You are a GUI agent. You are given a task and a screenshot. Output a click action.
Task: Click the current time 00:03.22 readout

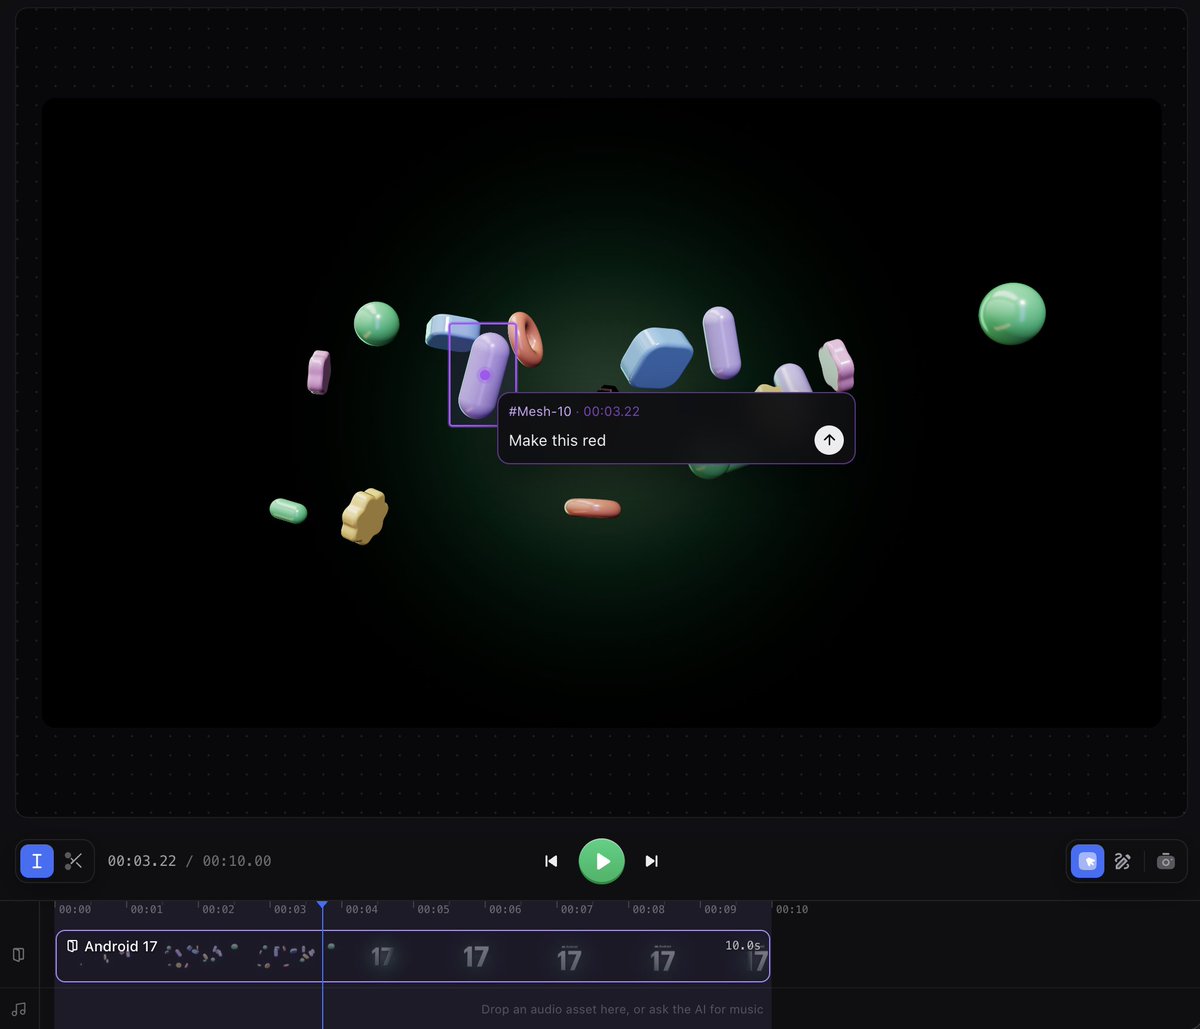pos(142,861)
